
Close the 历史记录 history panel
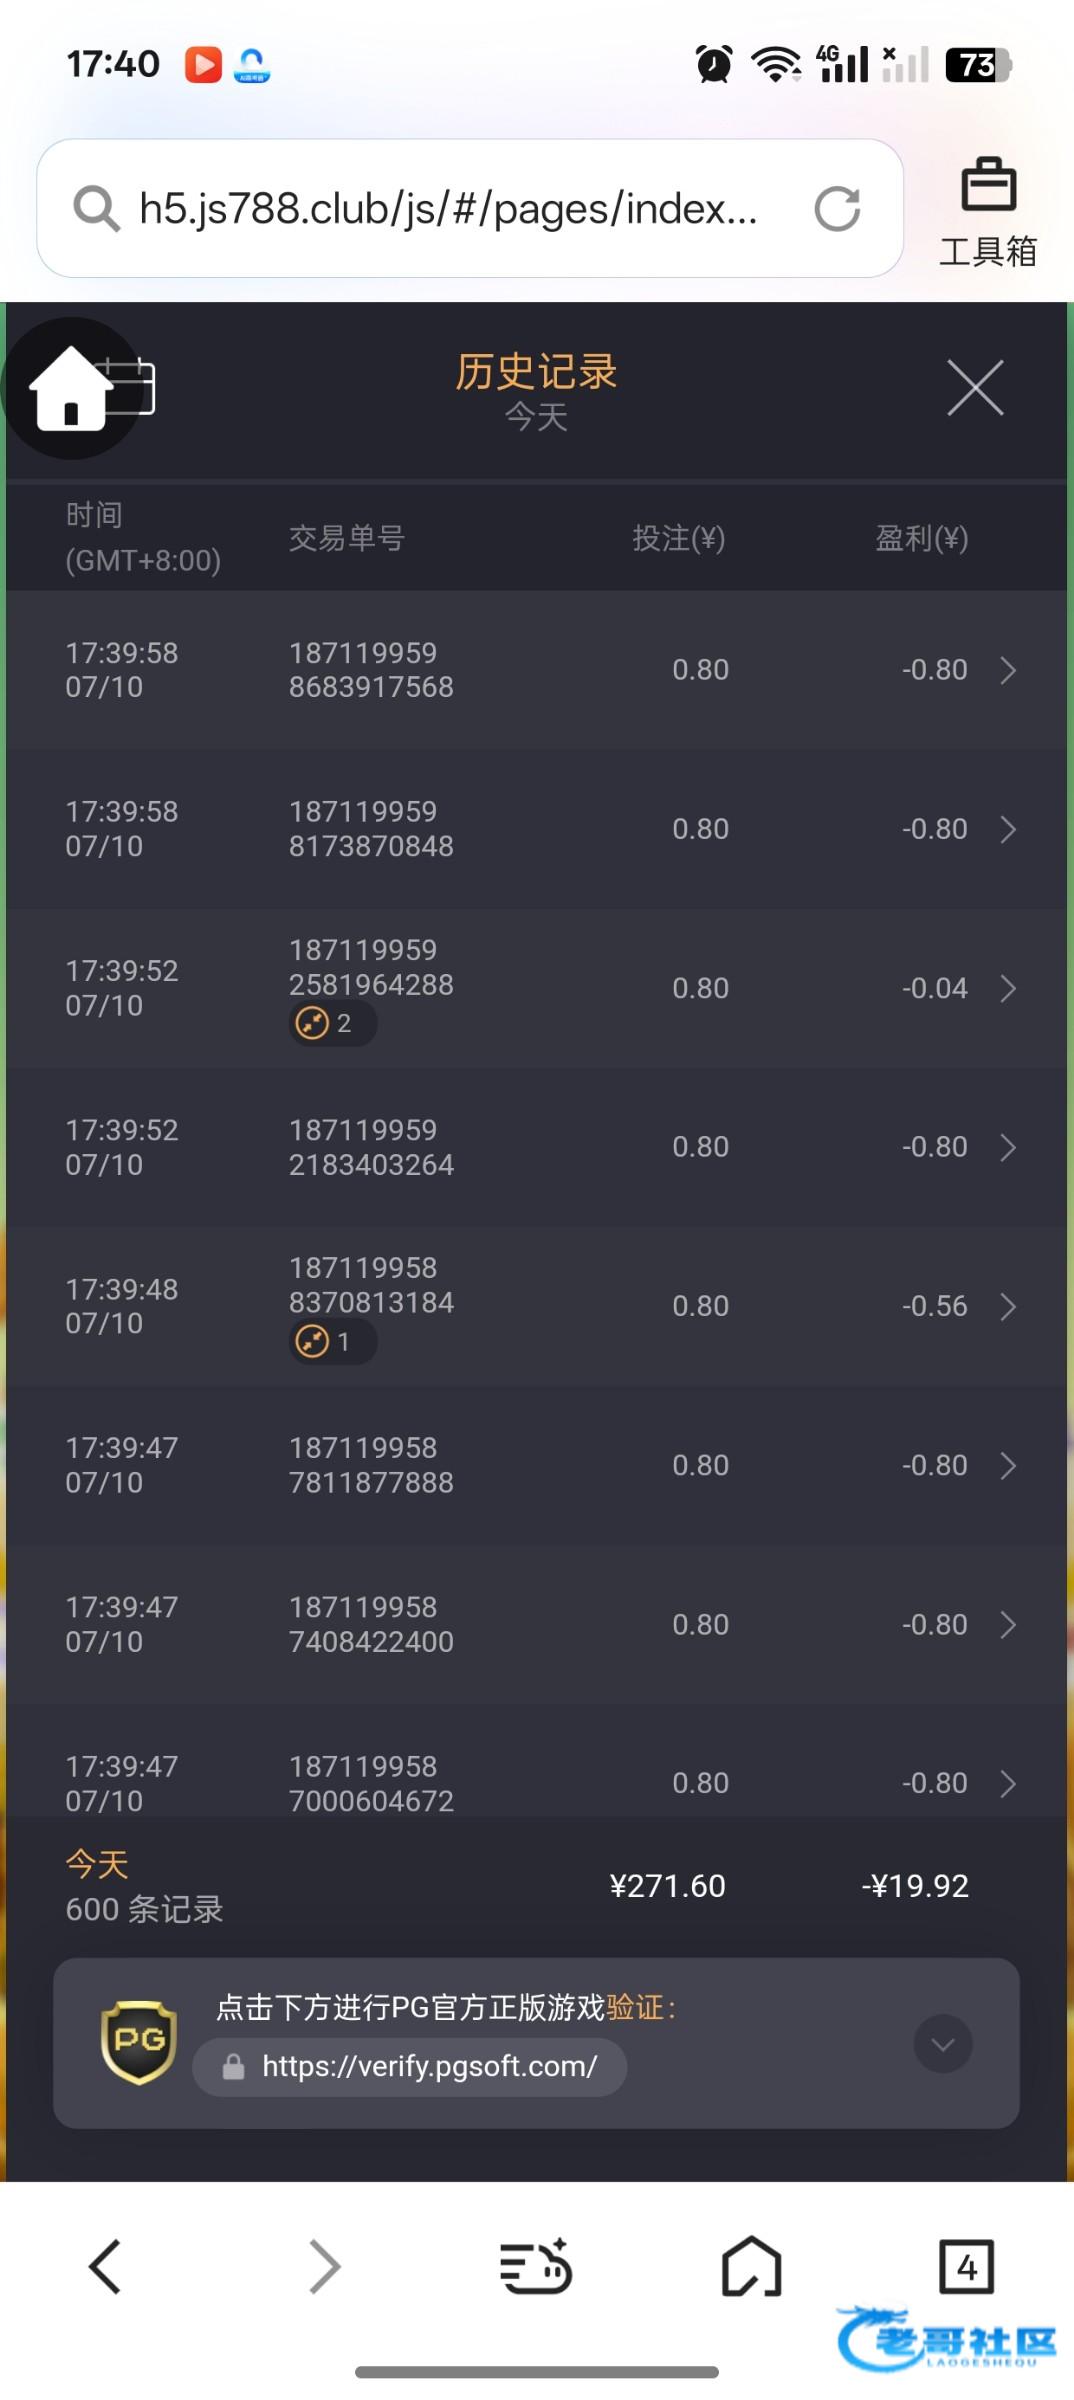(975, 388)
